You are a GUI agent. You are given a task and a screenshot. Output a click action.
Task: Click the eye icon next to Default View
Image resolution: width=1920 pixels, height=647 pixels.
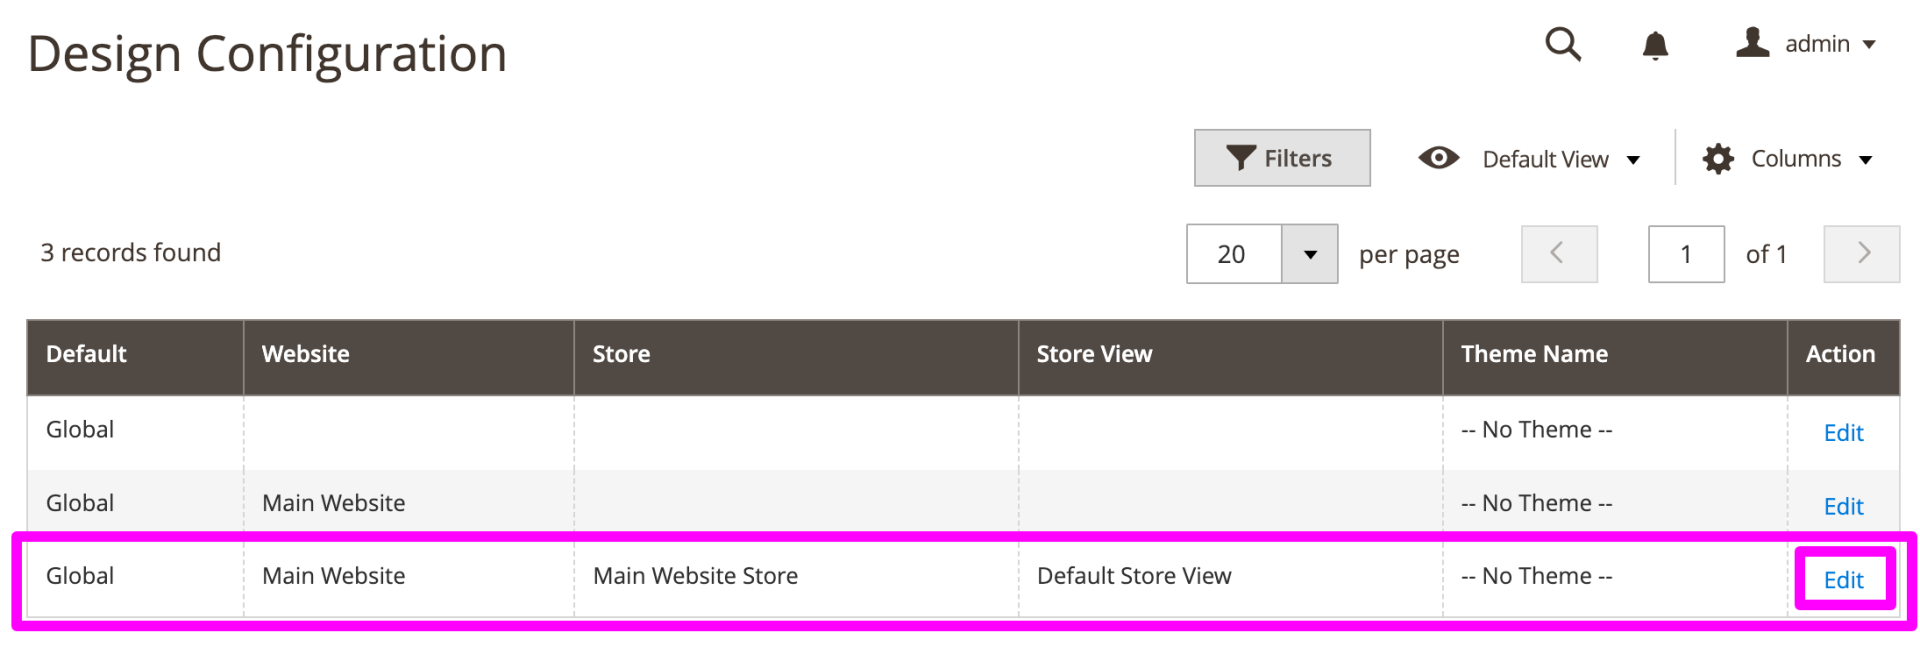[1438, 157]
